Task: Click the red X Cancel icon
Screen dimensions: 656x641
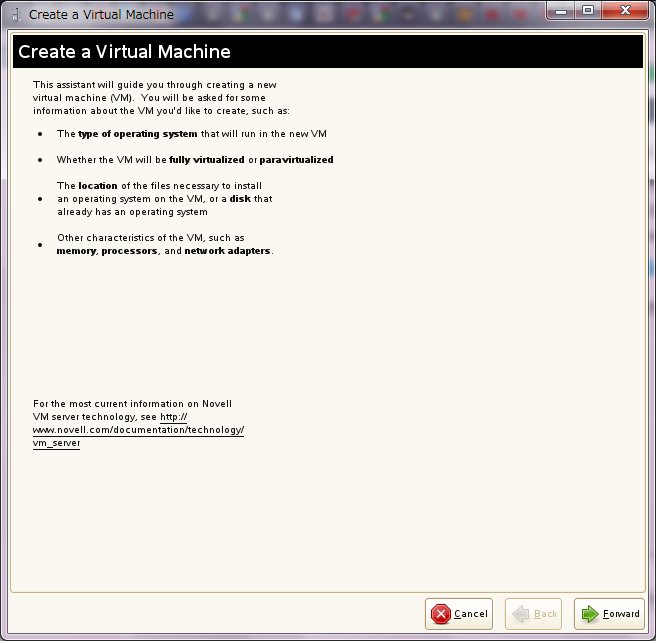Action: pos(441,614)
